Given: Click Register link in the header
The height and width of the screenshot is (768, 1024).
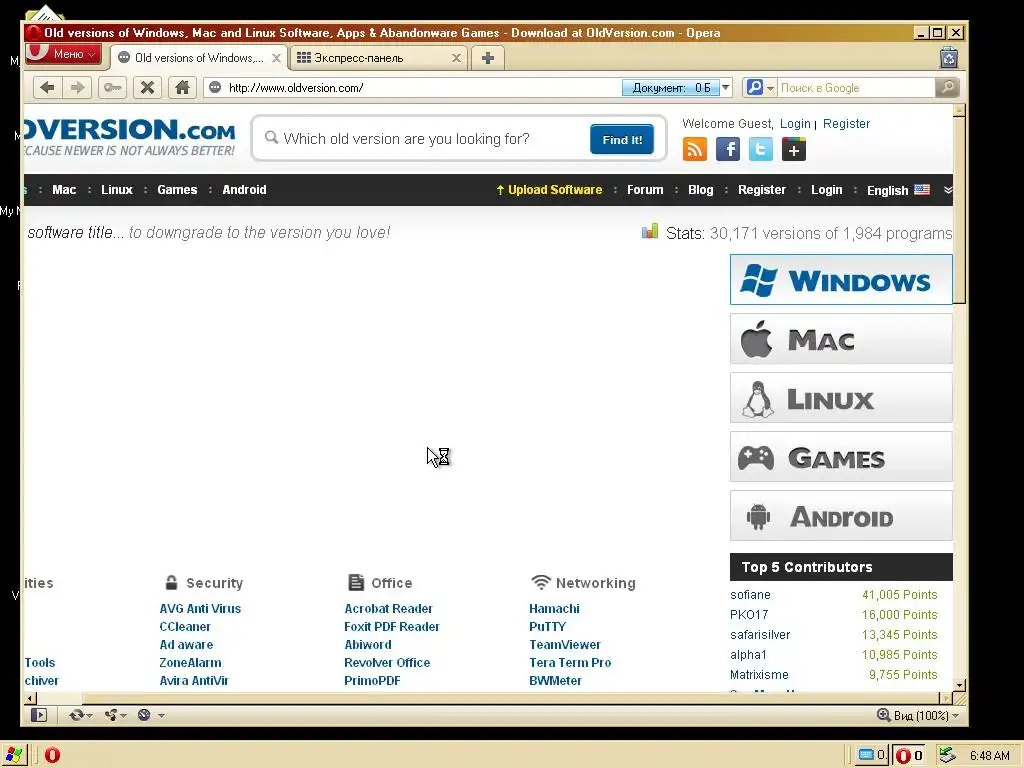Looking at the screenshot, I should [846, 123].
